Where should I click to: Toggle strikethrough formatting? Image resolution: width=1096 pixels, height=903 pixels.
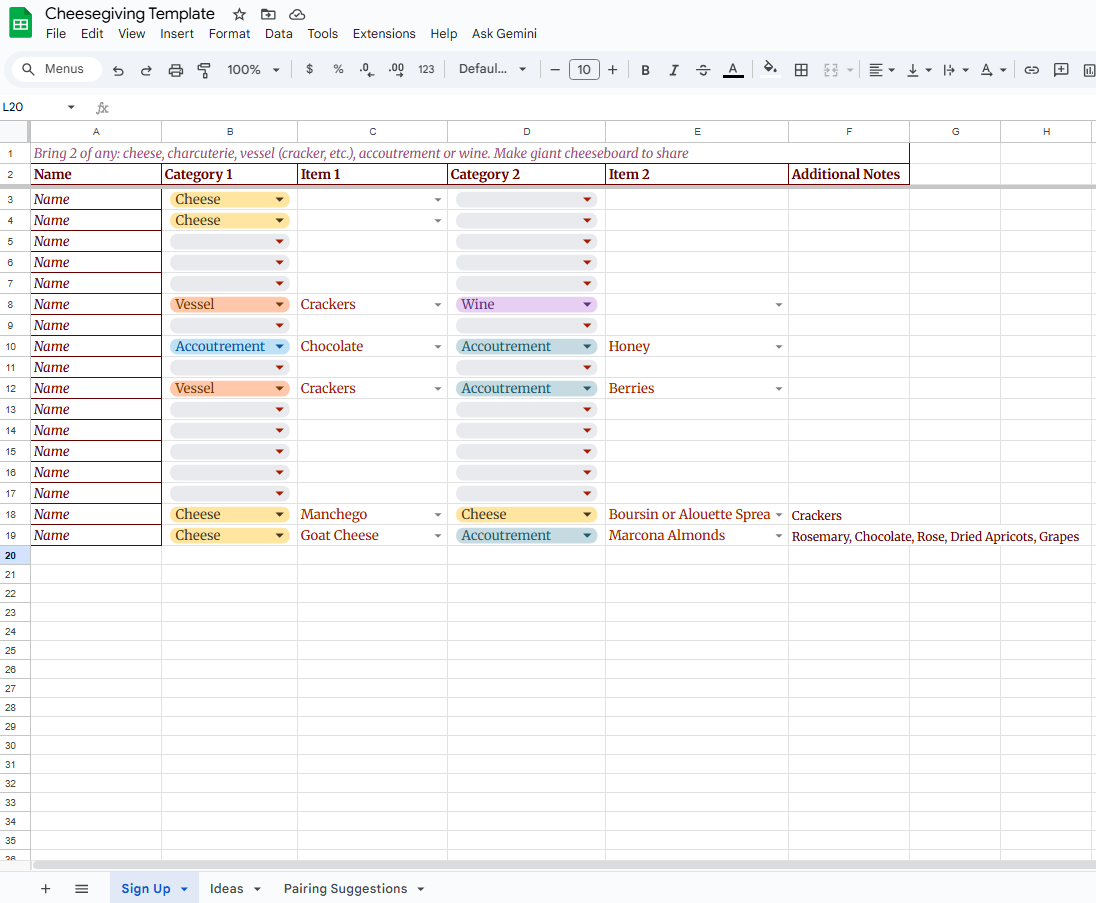(703, 70)
